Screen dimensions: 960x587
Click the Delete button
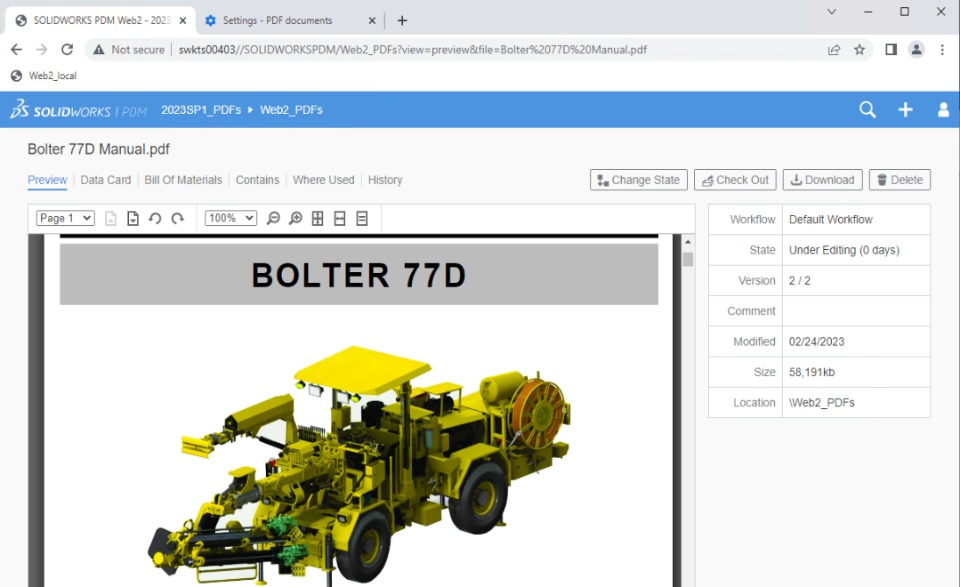click(900, 180)
